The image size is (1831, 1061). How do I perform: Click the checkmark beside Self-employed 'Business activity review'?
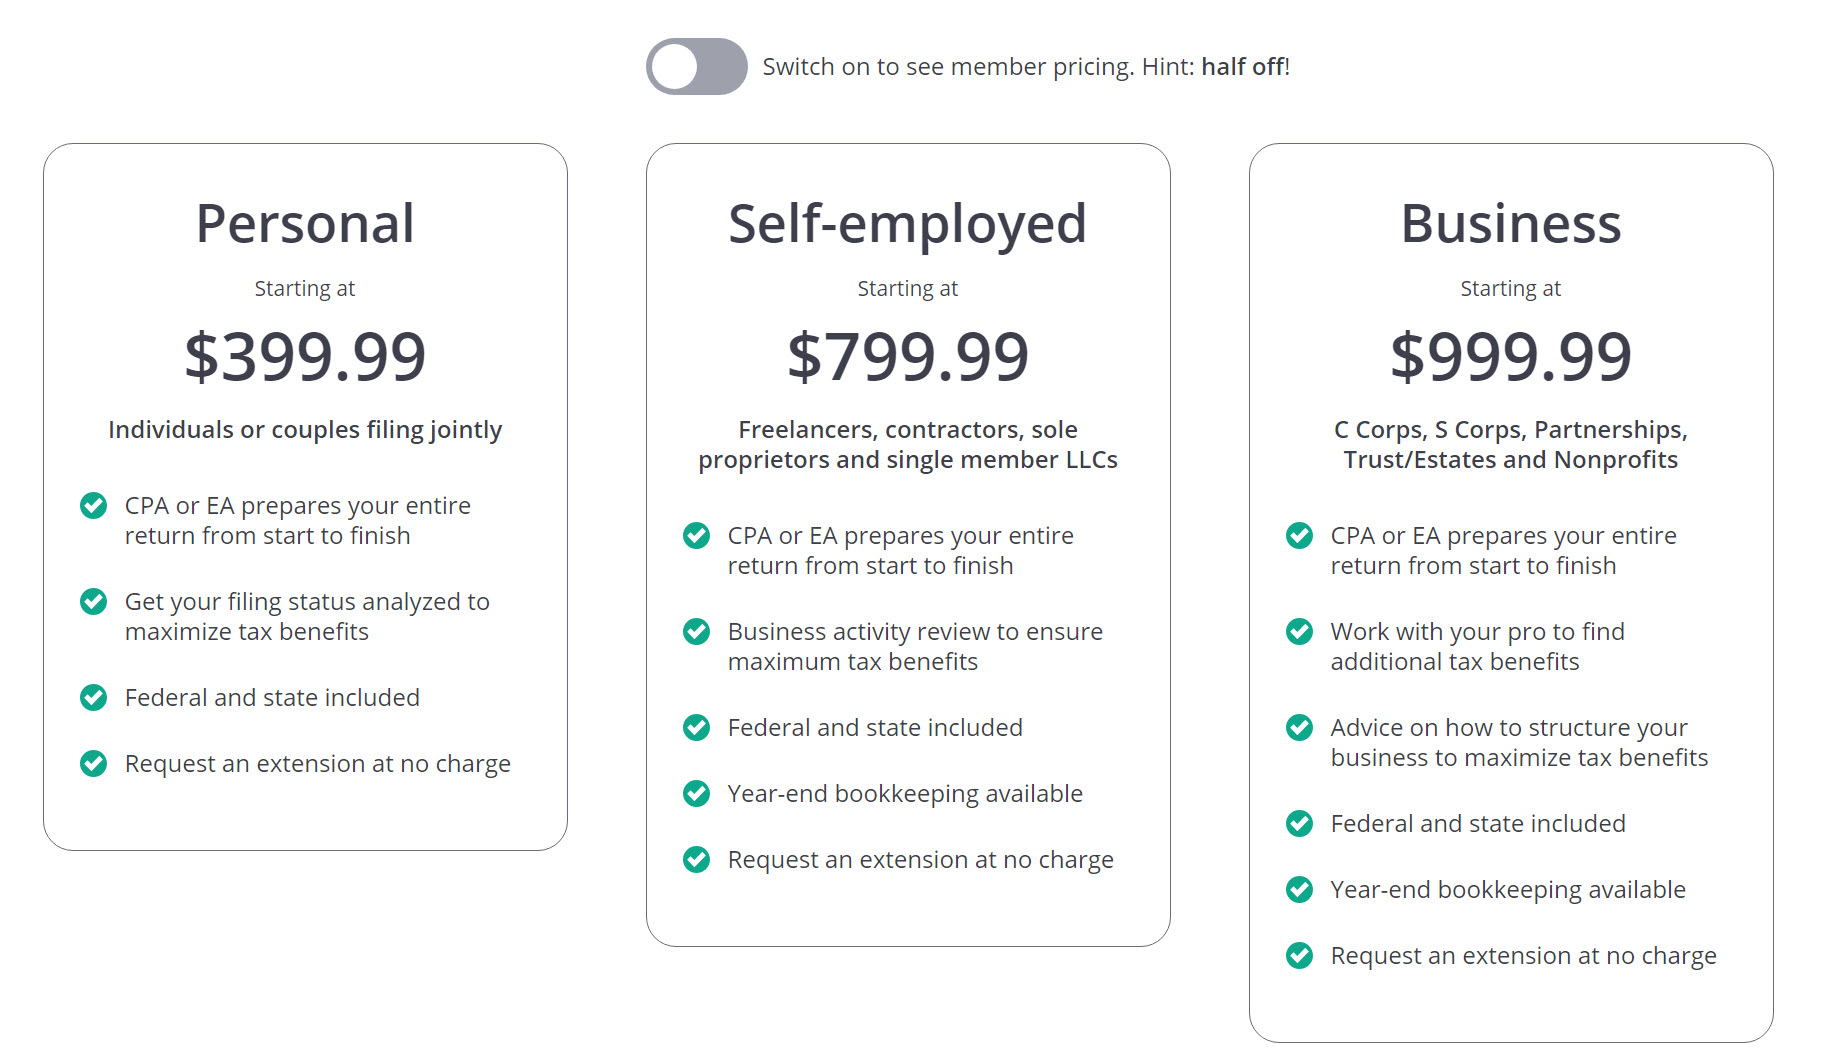tap(697, 632)
